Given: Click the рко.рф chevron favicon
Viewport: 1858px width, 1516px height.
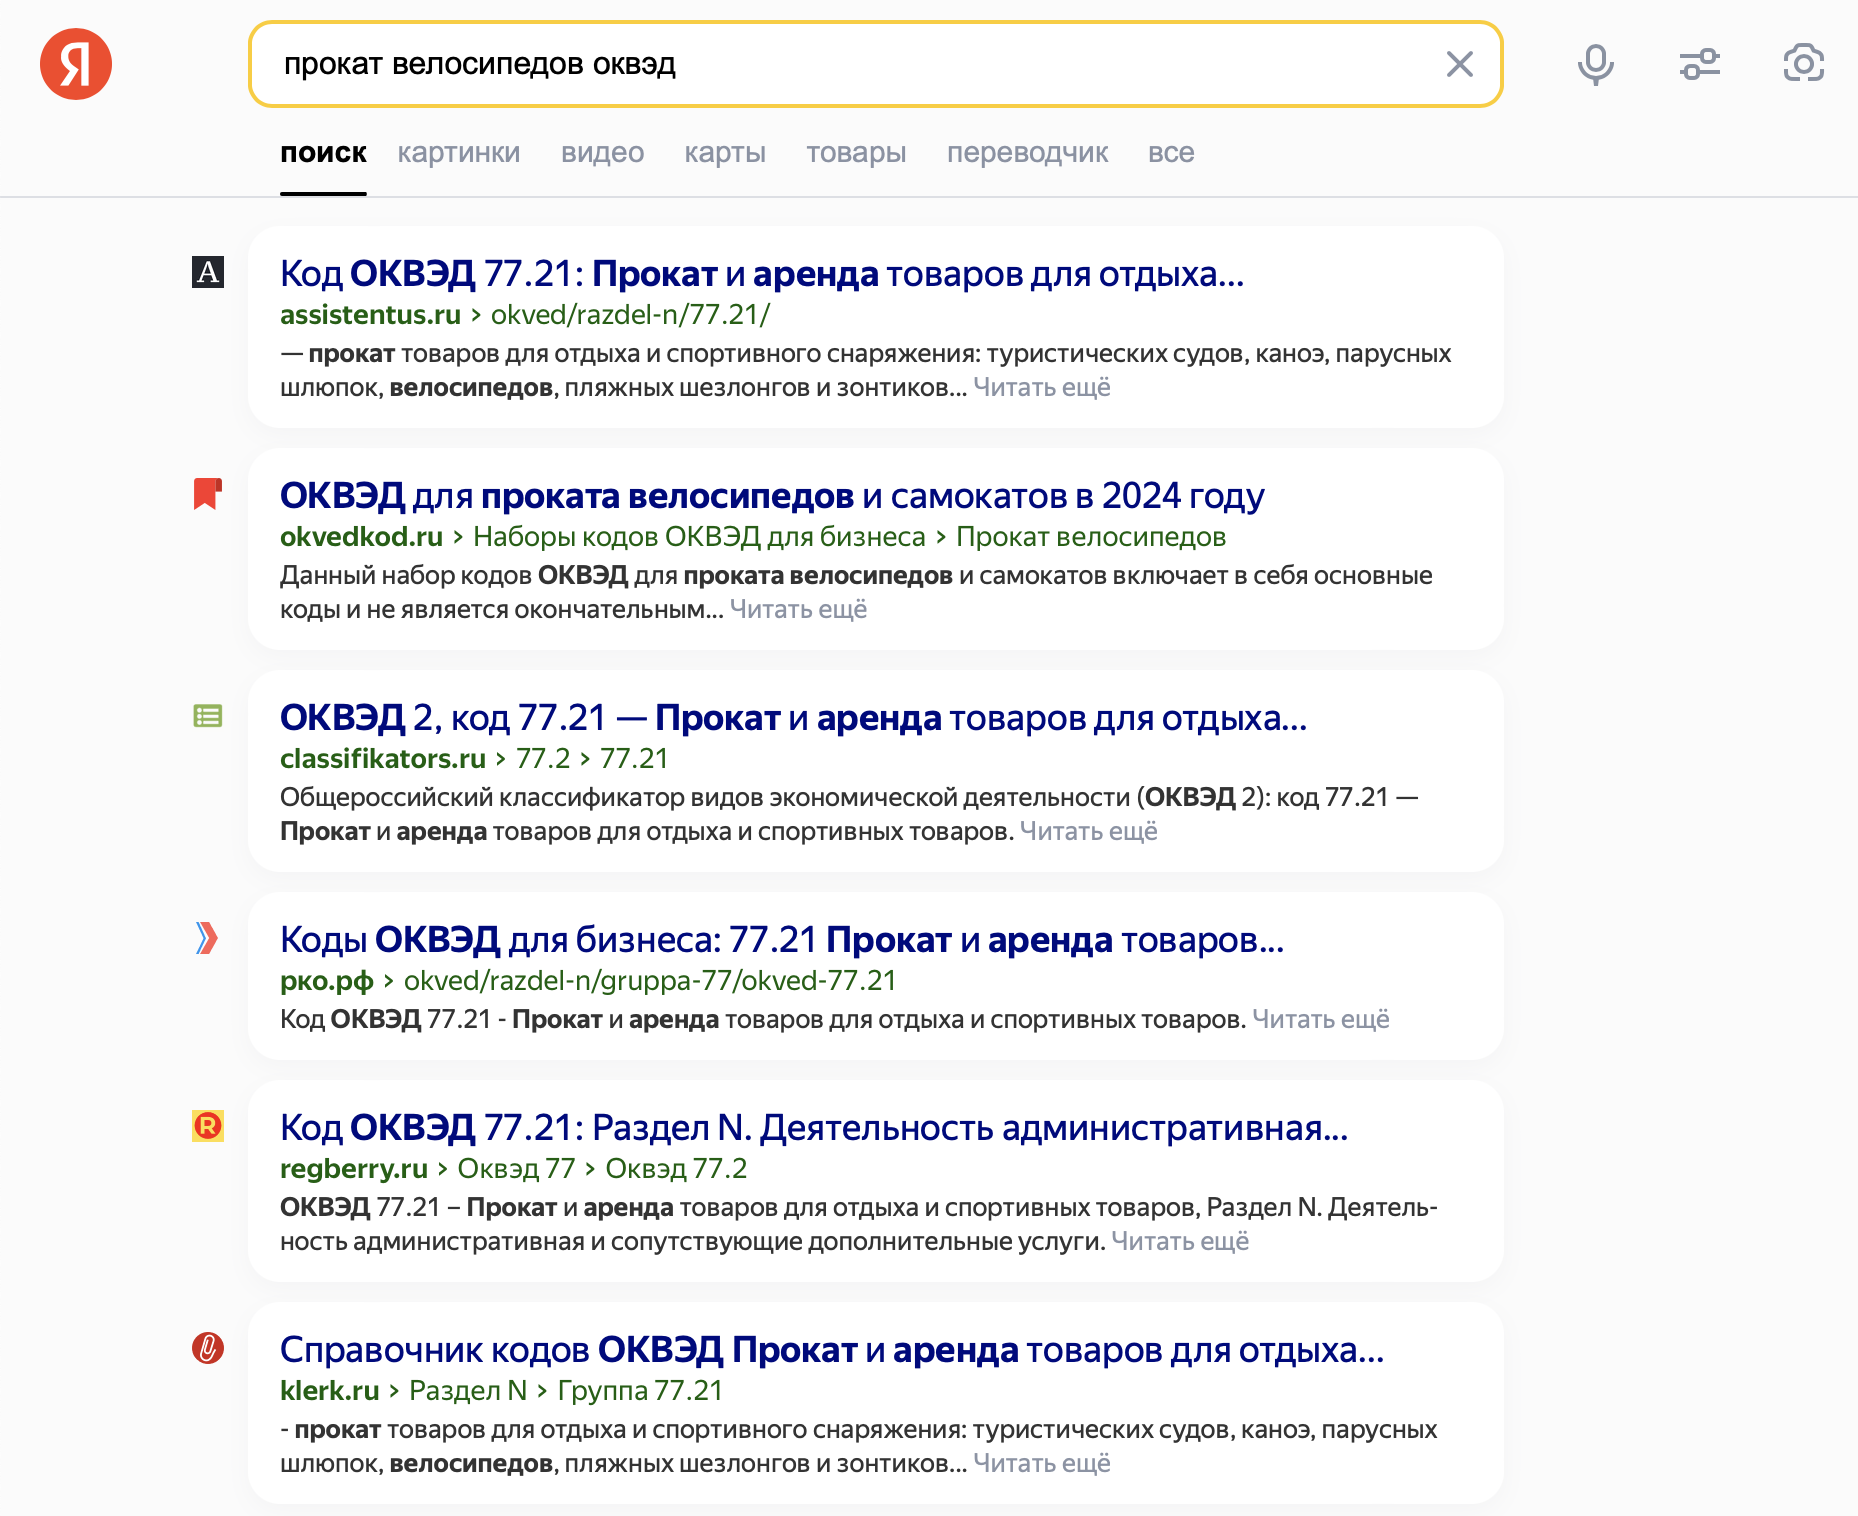Looking at the screenshot, I should coord(207,938).
